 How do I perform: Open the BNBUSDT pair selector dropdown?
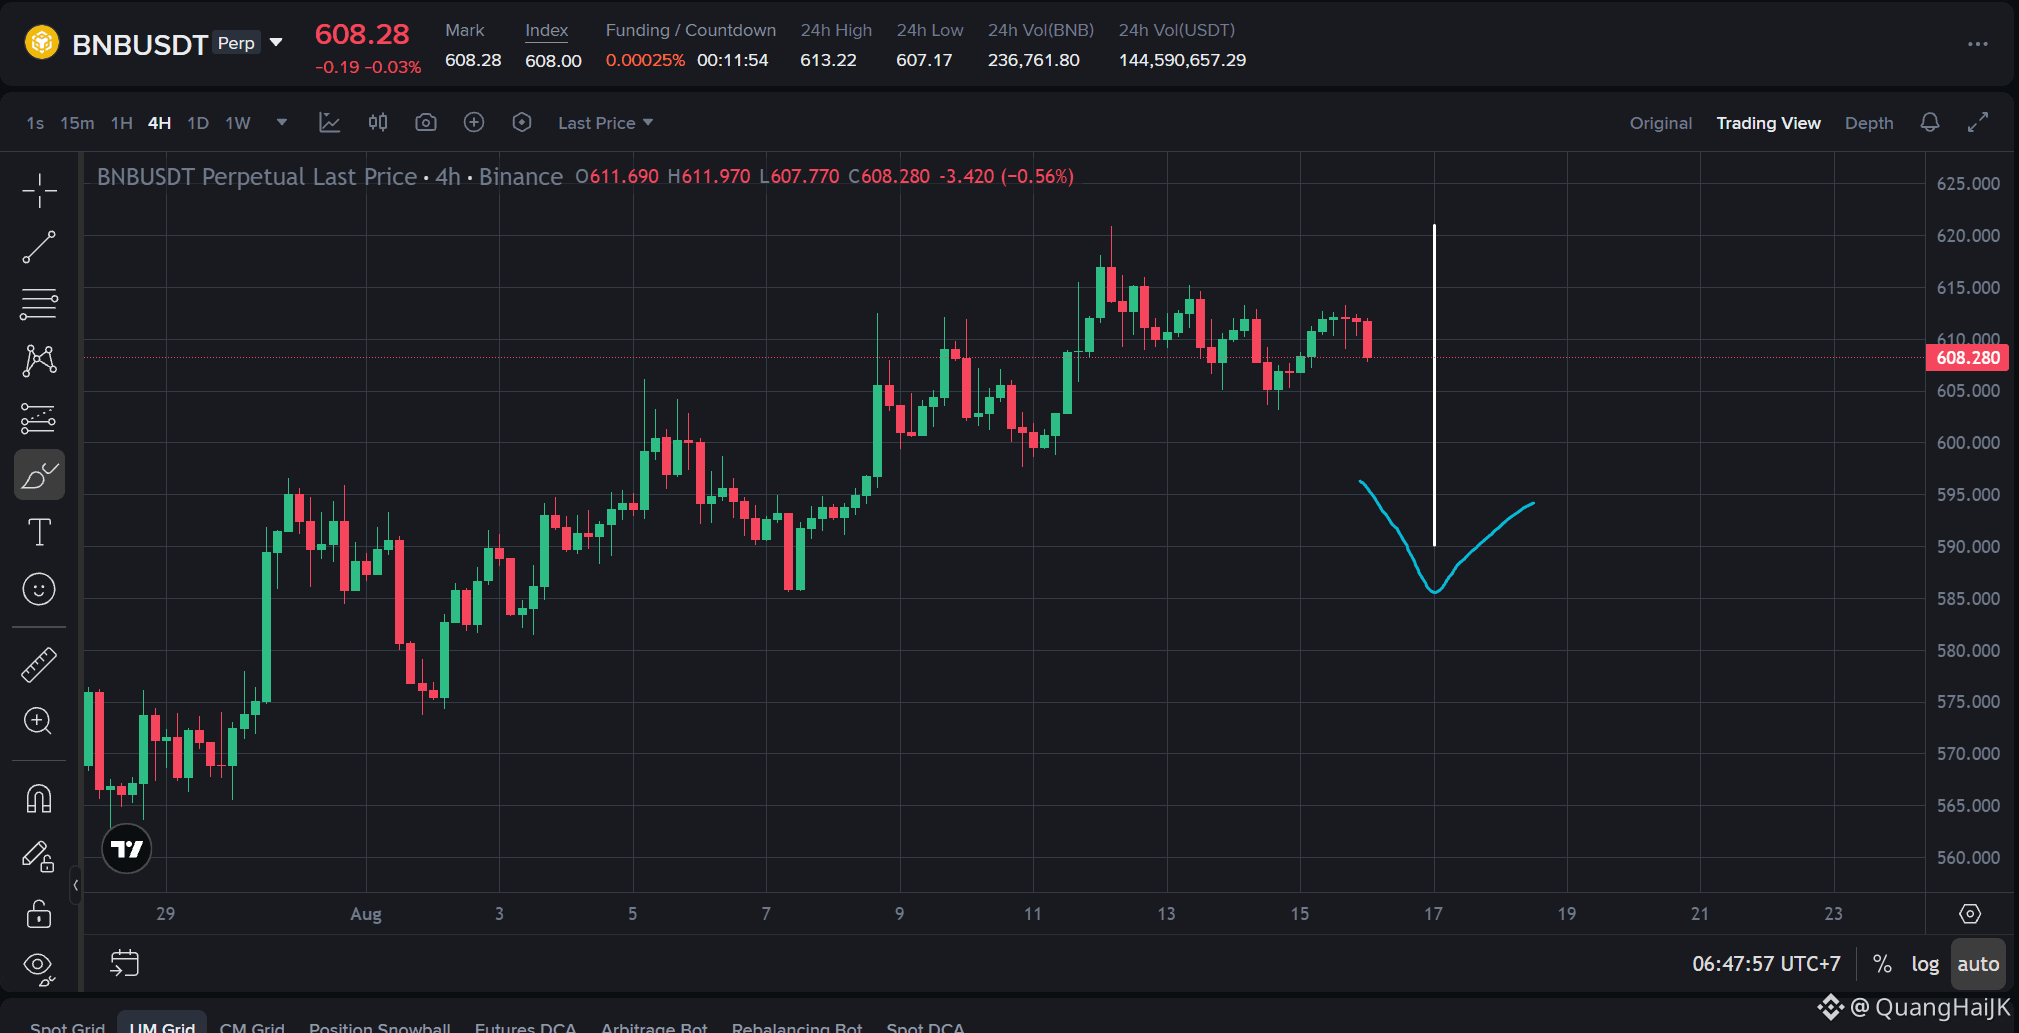point(276,43)
